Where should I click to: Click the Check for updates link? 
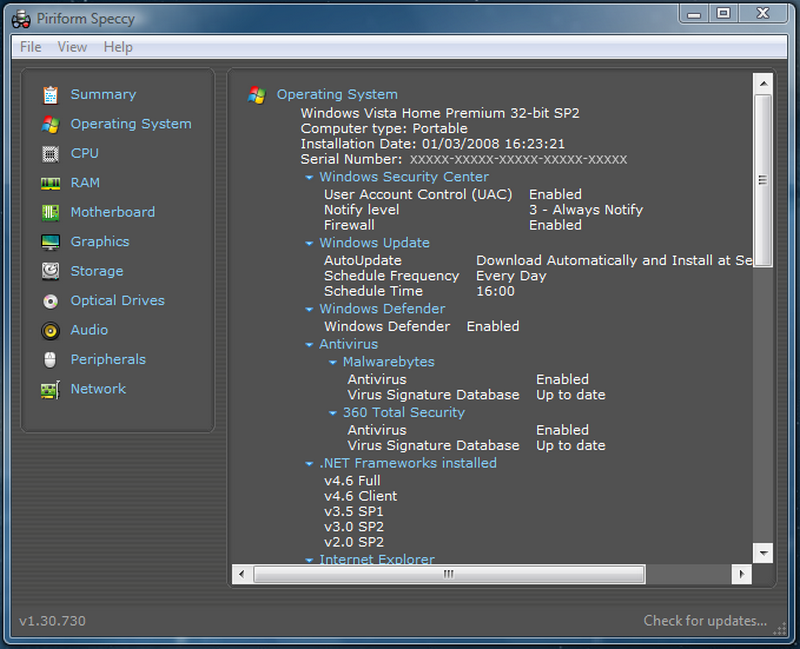coord(705,621)
